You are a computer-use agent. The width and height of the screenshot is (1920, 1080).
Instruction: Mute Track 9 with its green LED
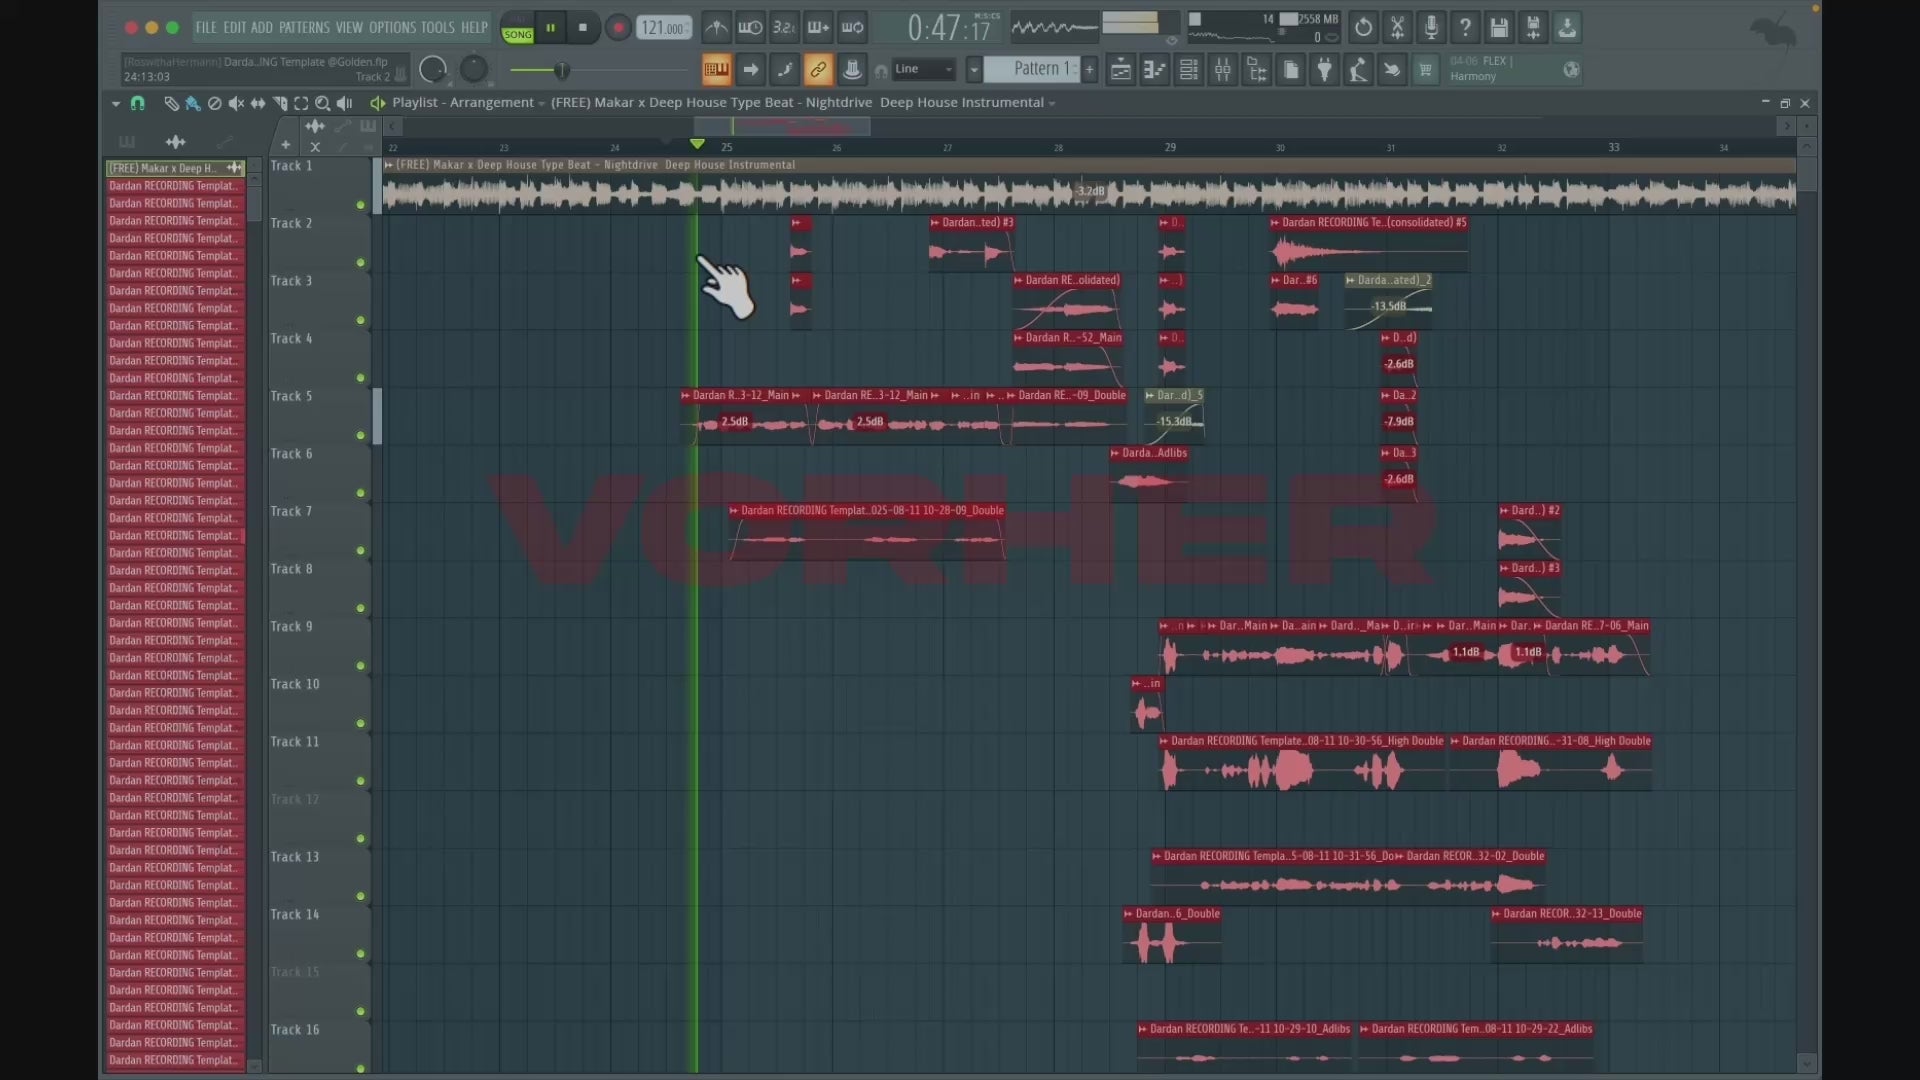(x=360, y=666)
